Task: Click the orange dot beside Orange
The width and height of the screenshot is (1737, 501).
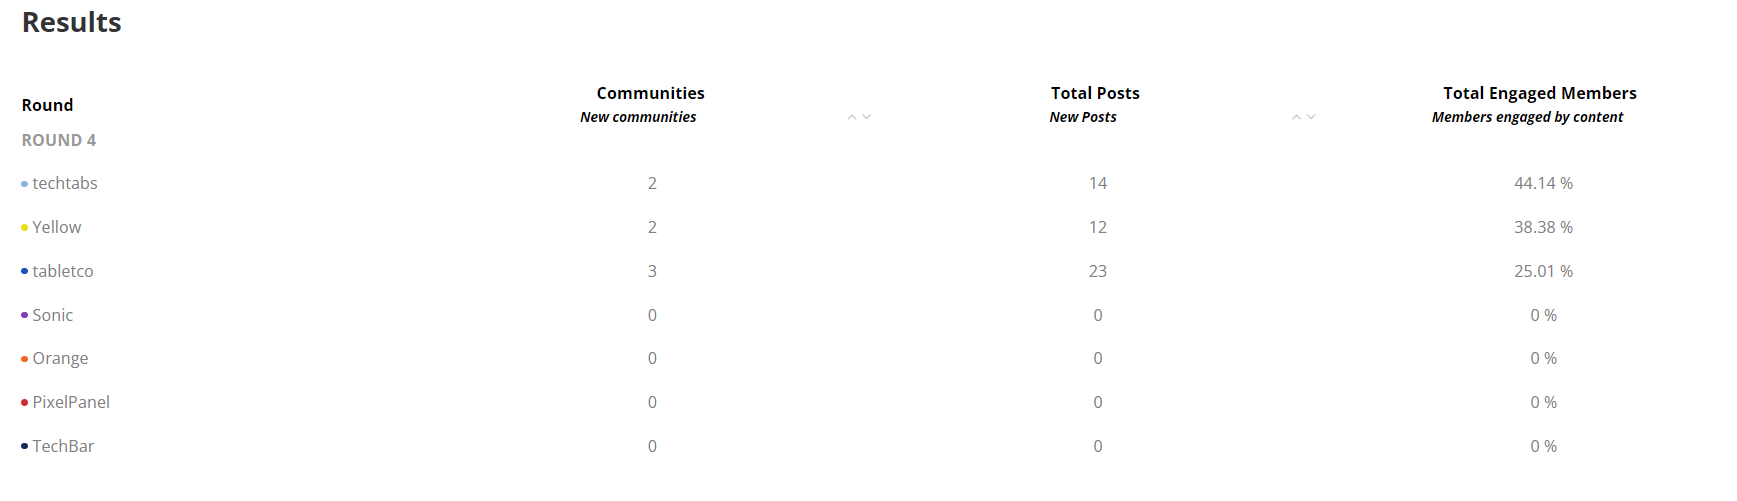Action: coord(24,359)
